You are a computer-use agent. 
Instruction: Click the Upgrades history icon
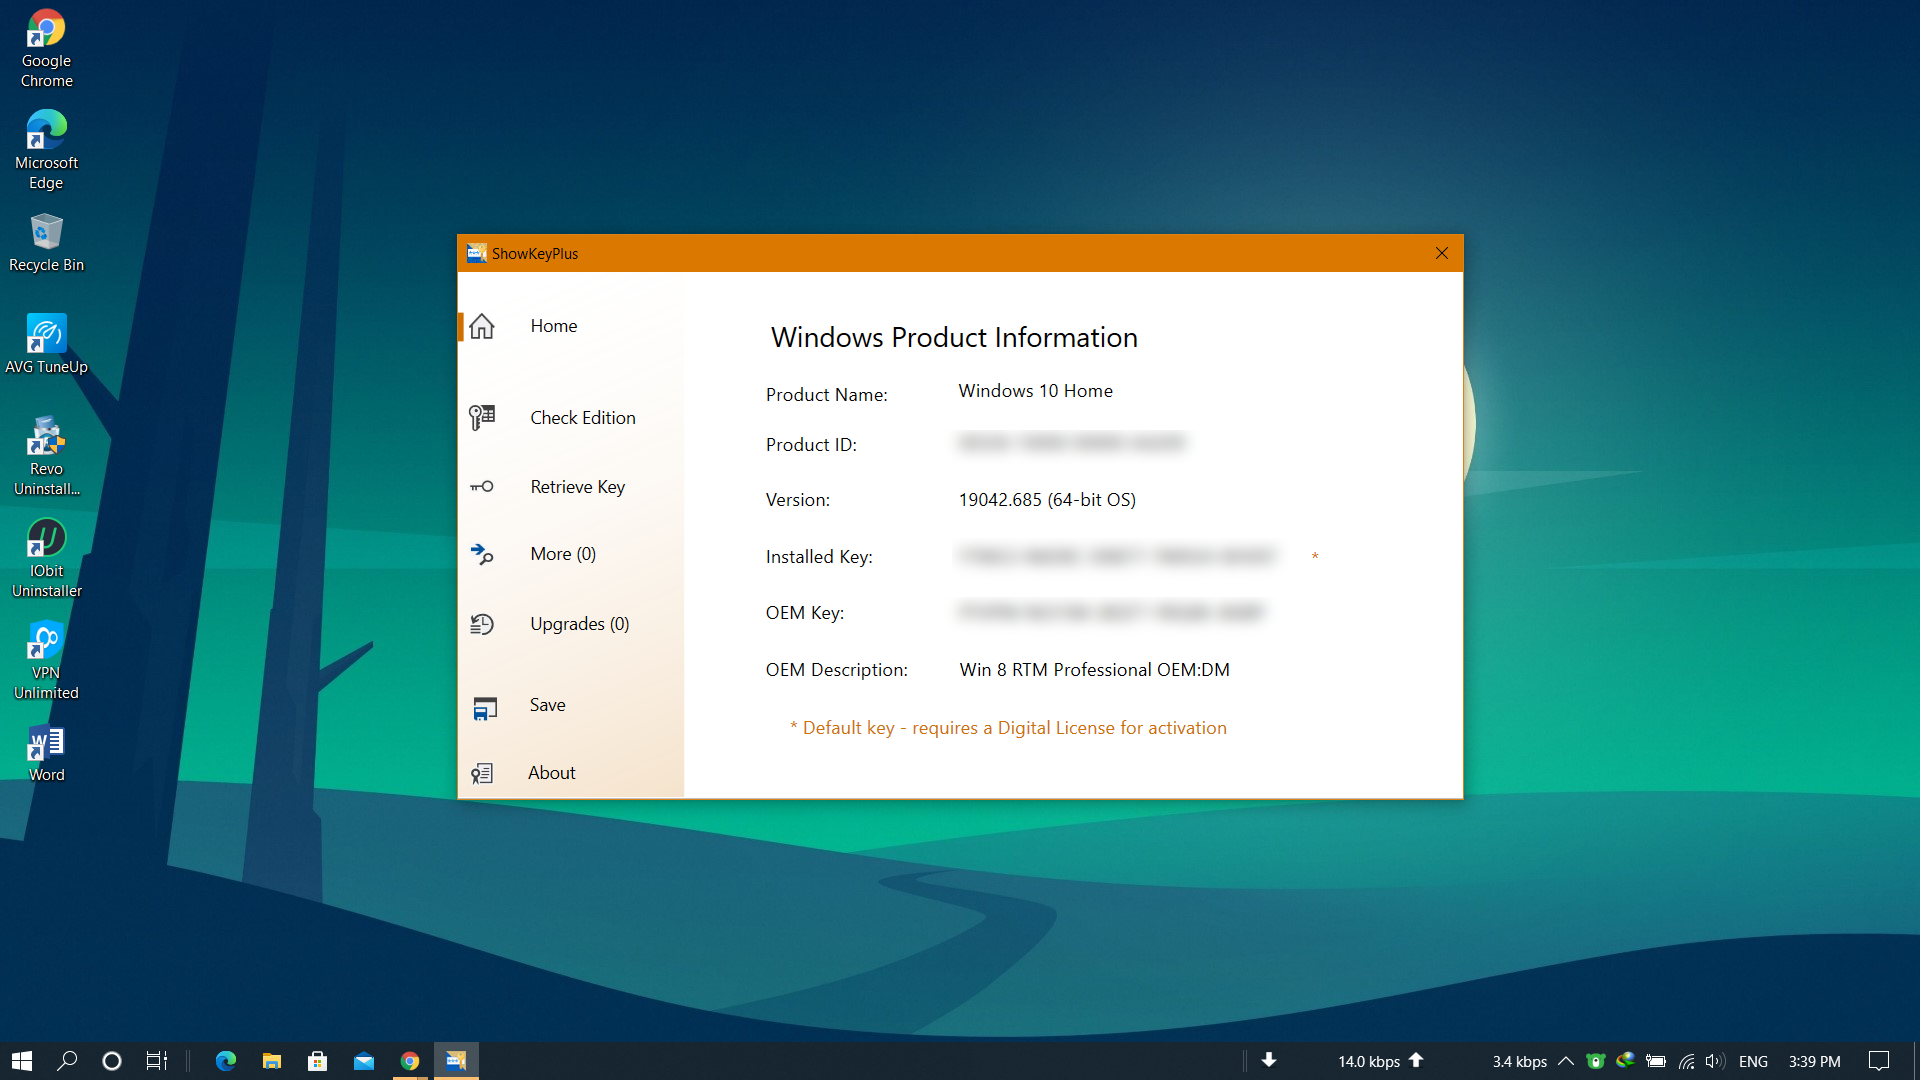point(482,624)
